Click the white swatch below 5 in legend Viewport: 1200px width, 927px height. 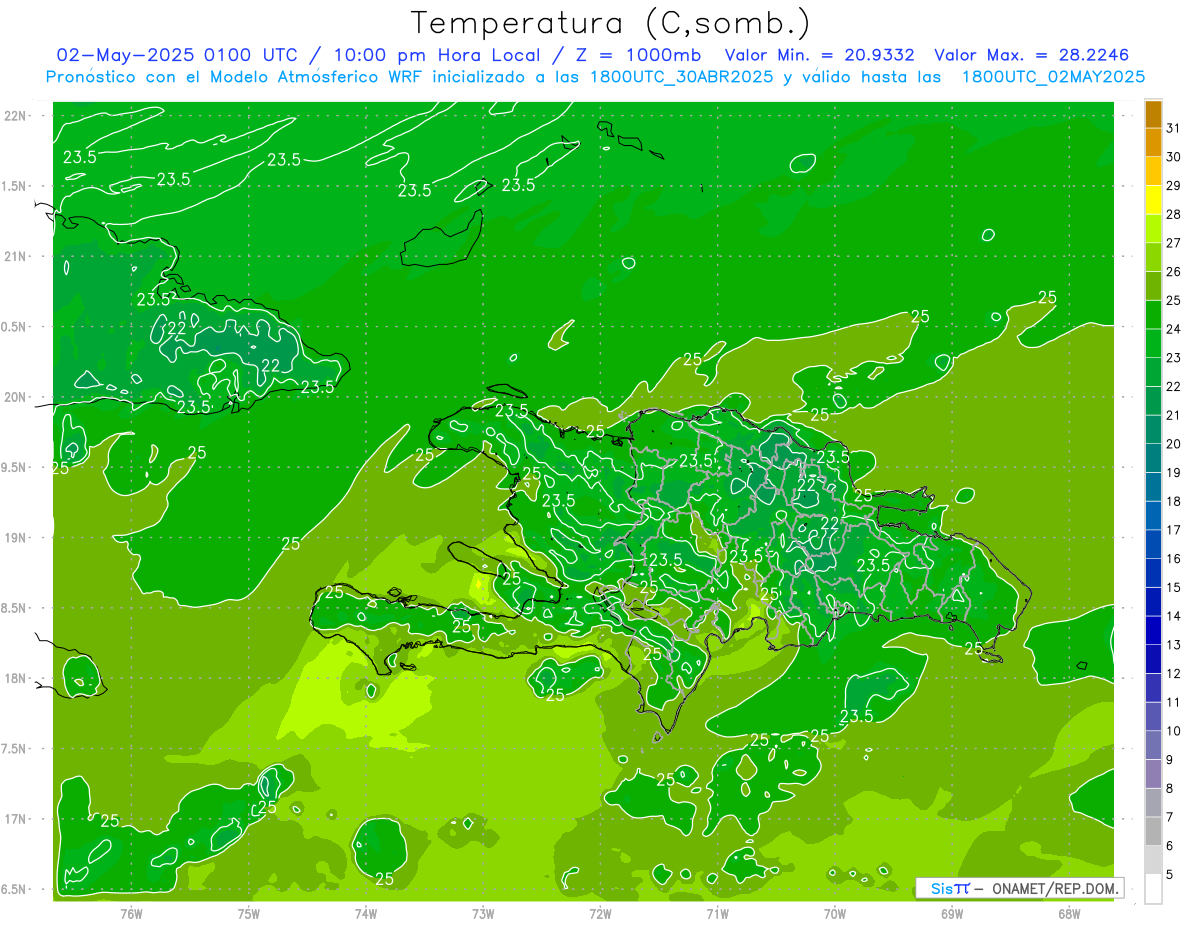pos(1153,889)
